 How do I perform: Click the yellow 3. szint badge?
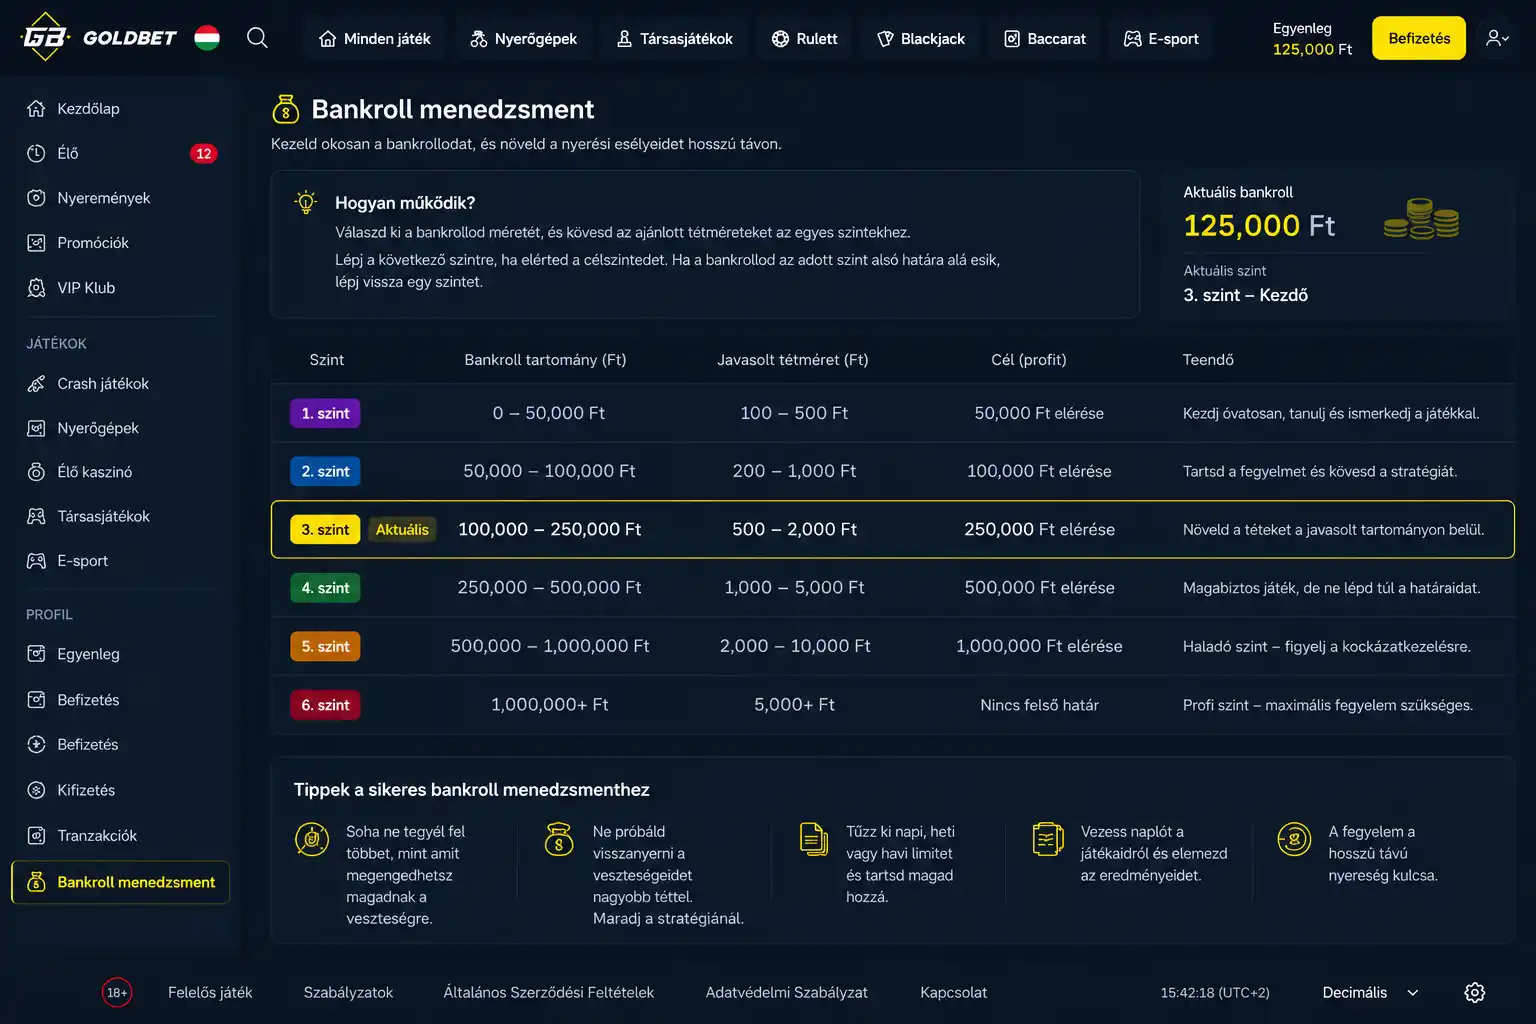[x=325, y=529]
